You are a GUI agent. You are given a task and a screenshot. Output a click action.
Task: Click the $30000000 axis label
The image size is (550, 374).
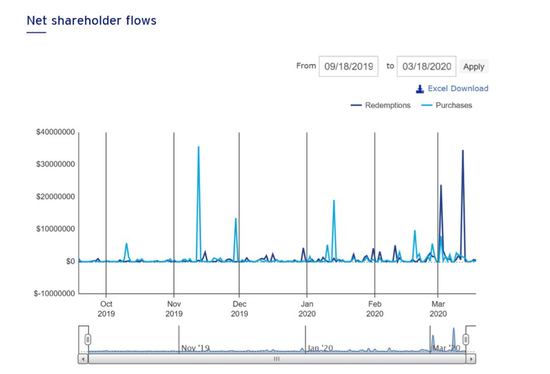pos(55,164)
